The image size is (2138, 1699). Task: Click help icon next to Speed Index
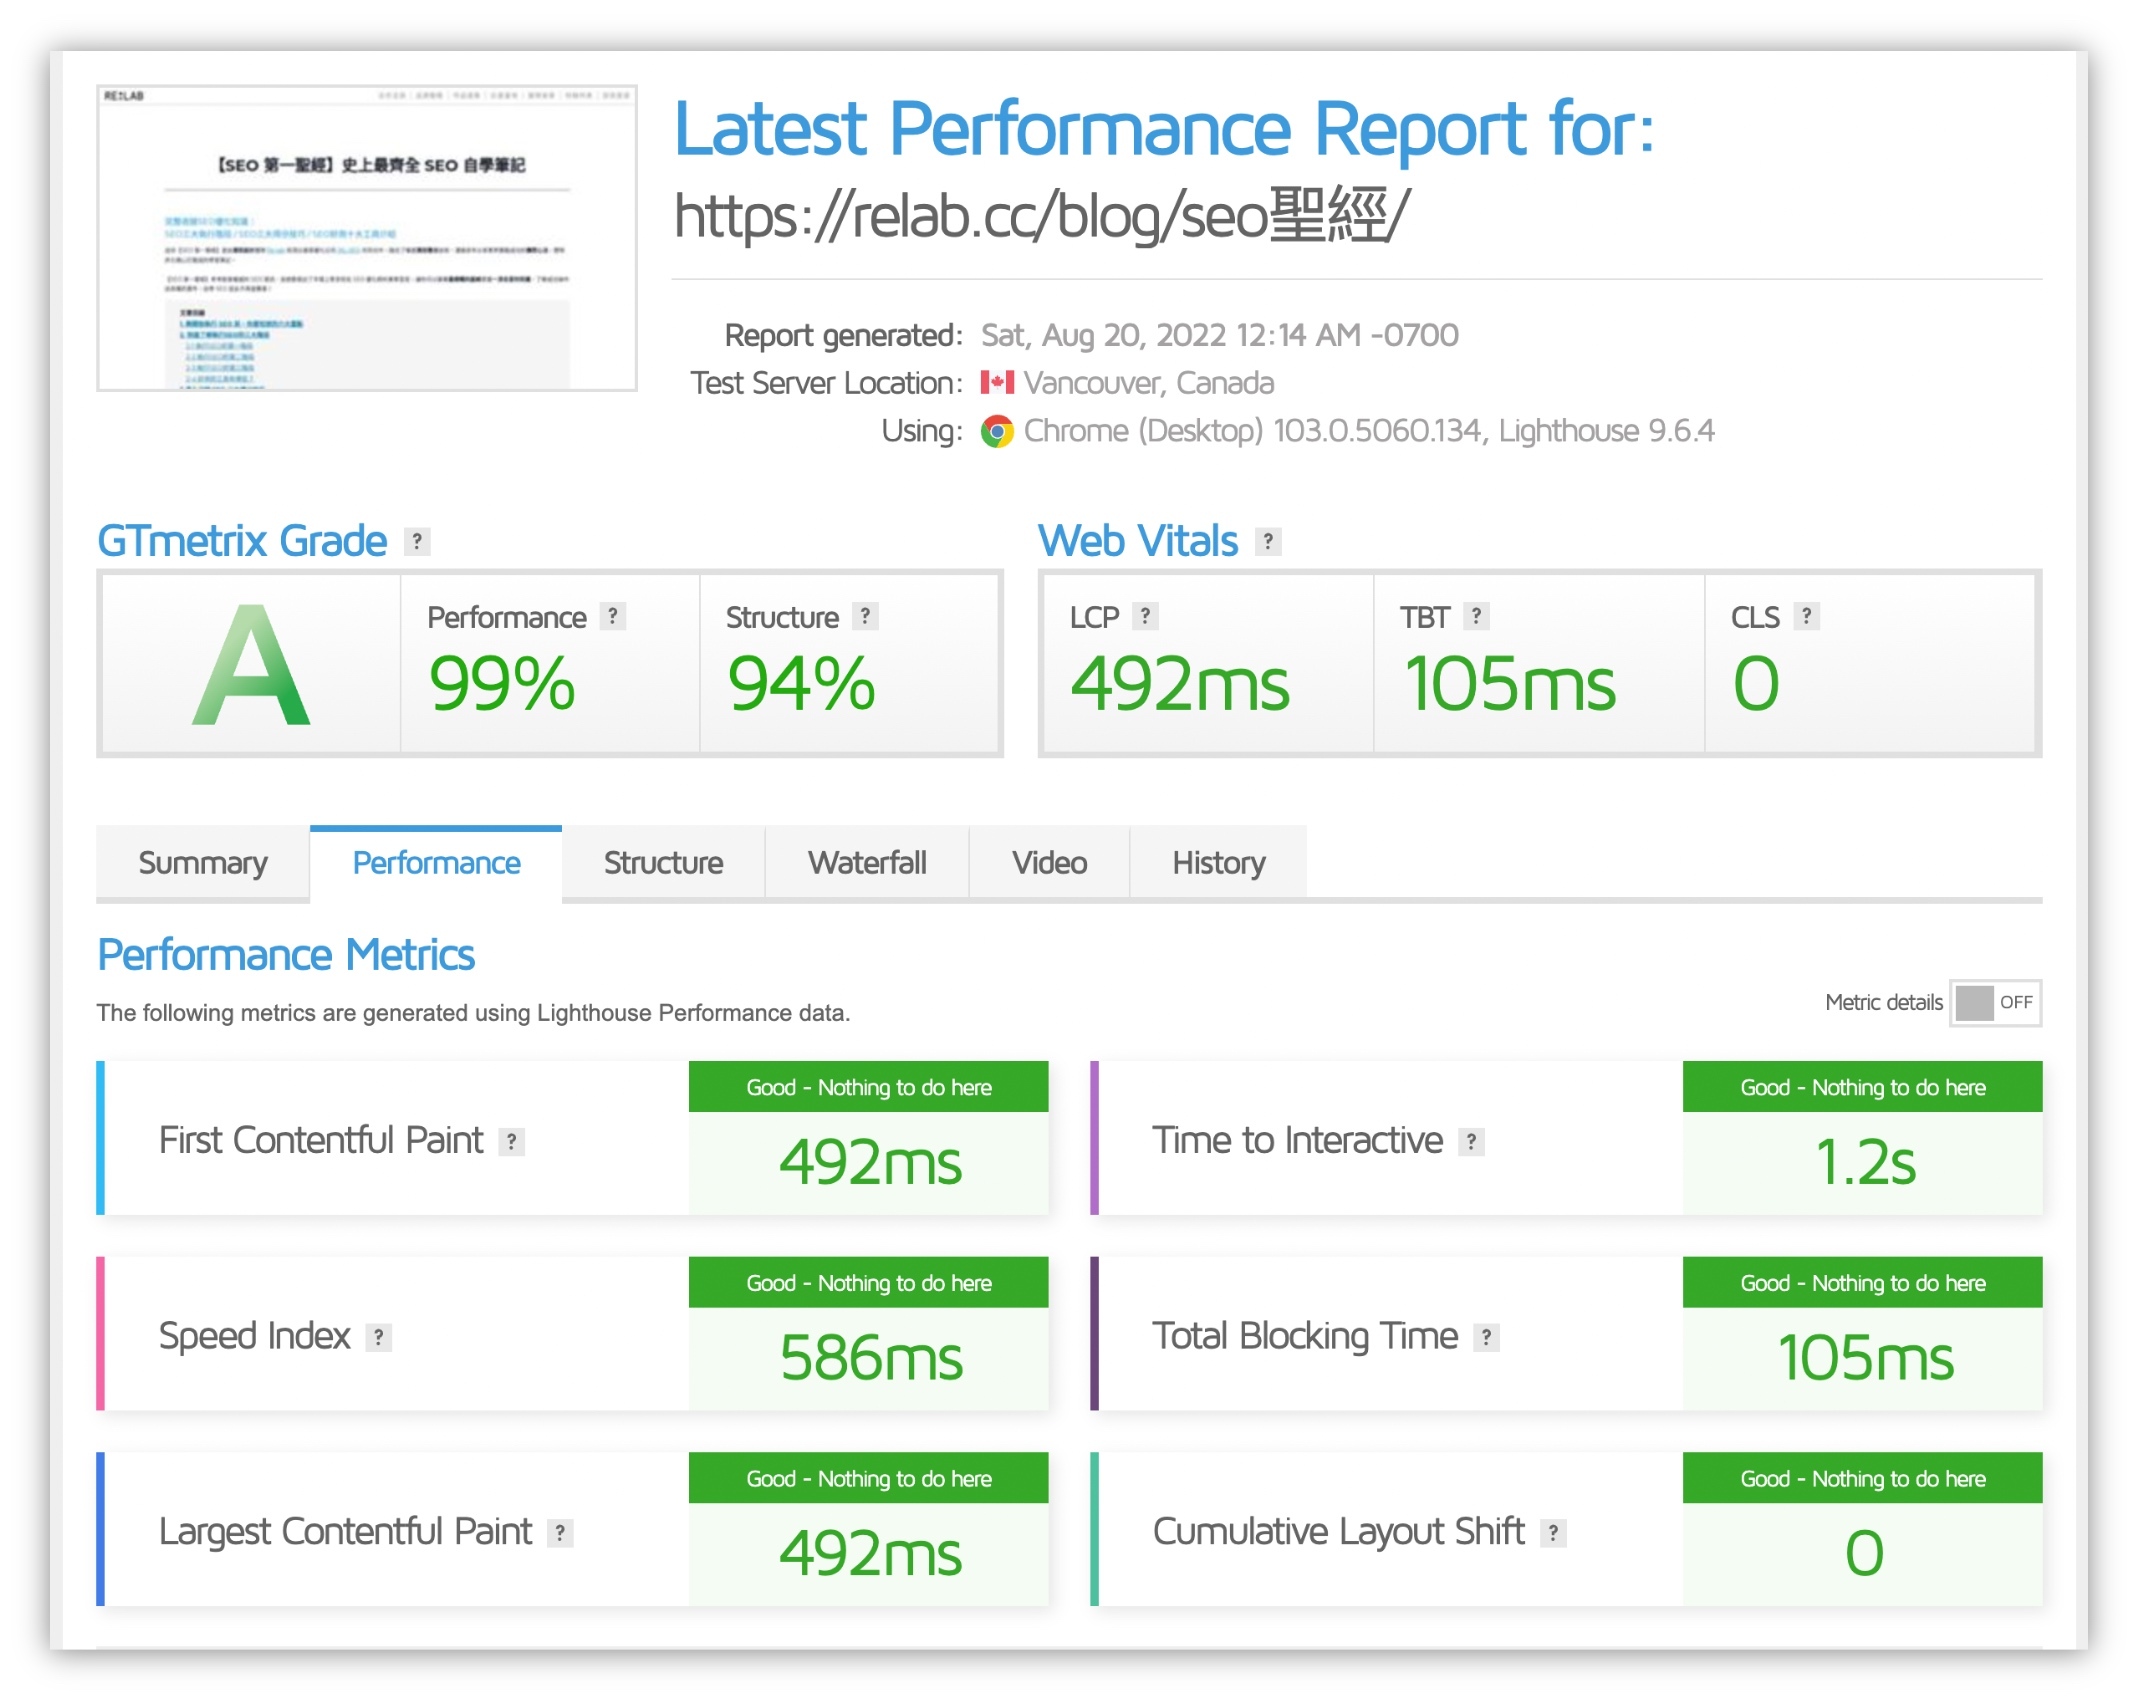378,1337
